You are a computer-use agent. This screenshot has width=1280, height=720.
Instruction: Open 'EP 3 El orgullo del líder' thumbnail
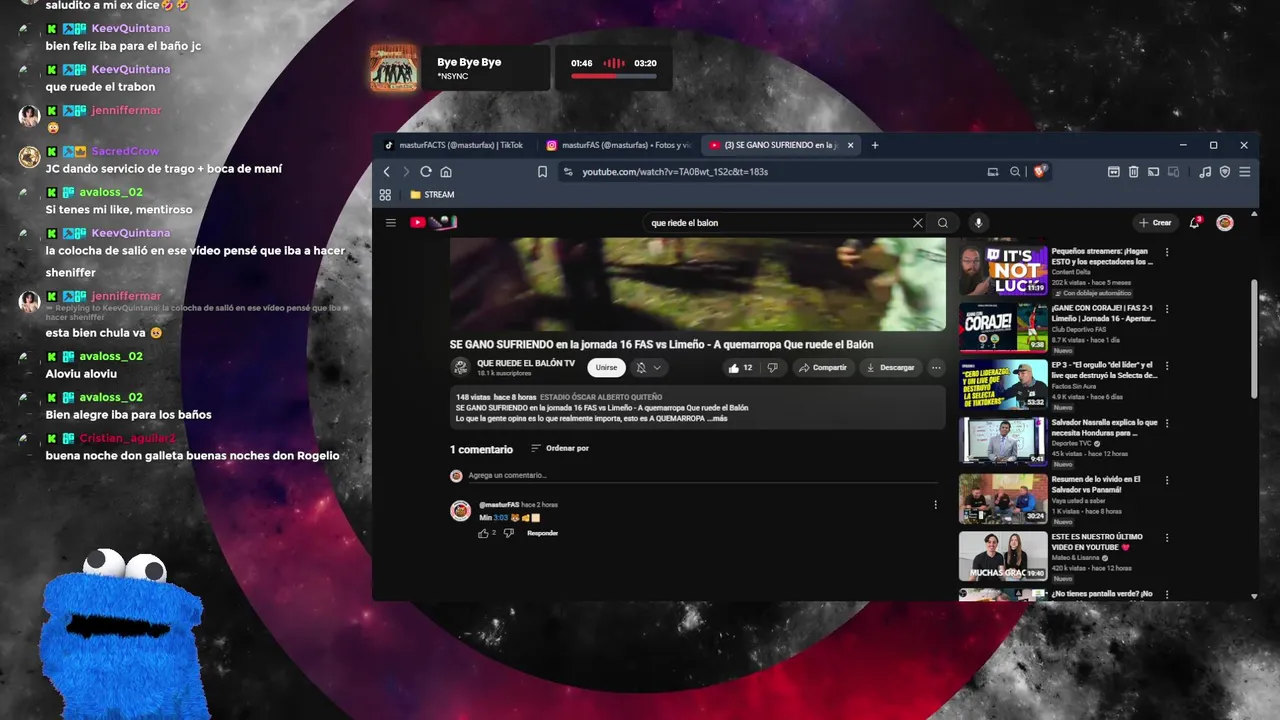(1003, 384)
